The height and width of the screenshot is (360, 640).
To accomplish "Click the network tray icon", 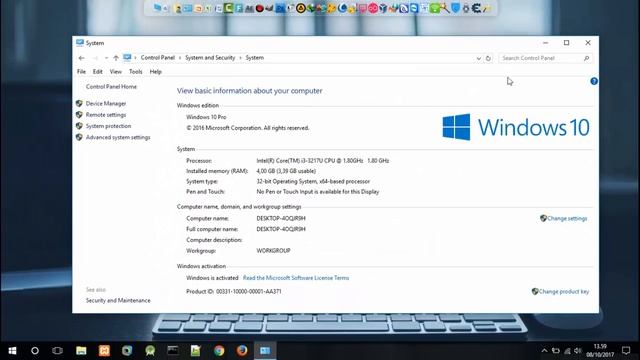I will (567, 351).
